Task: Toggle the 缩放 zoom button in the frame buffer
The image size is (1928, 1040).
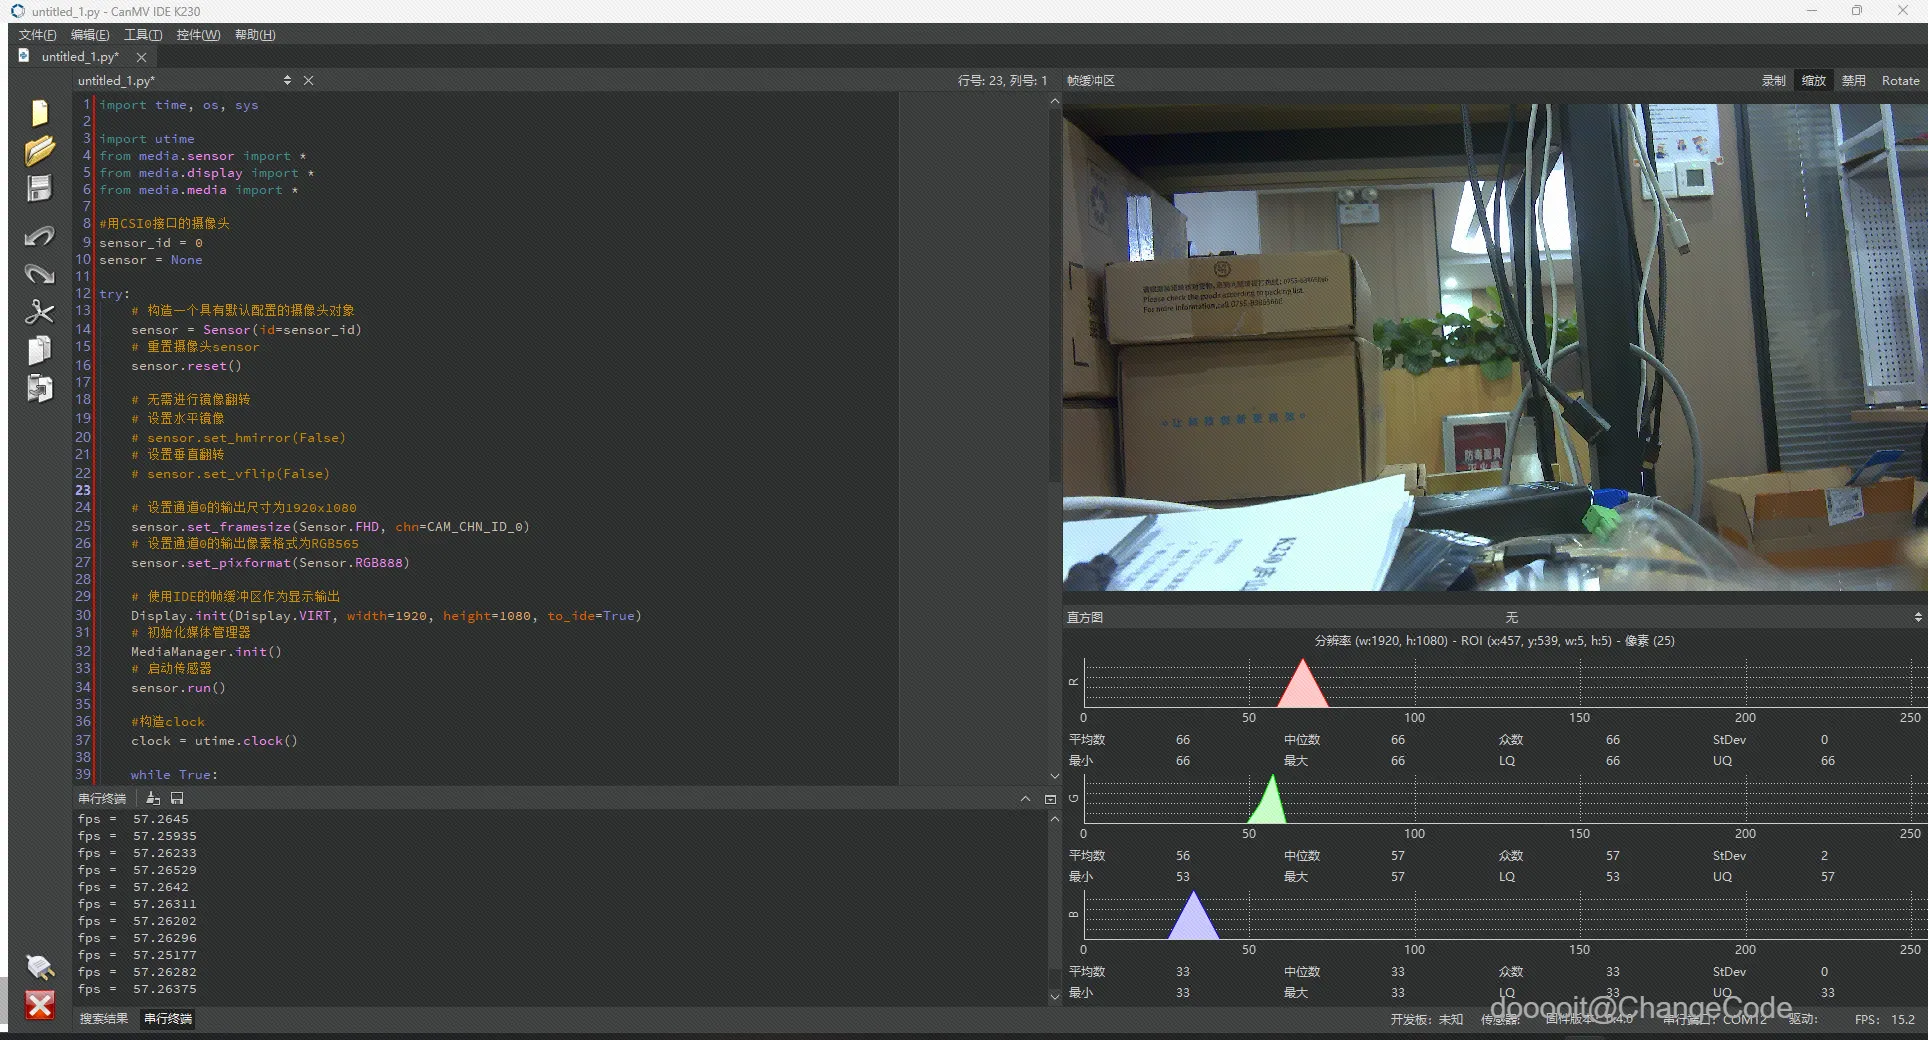Action: tap(1813, 81)
